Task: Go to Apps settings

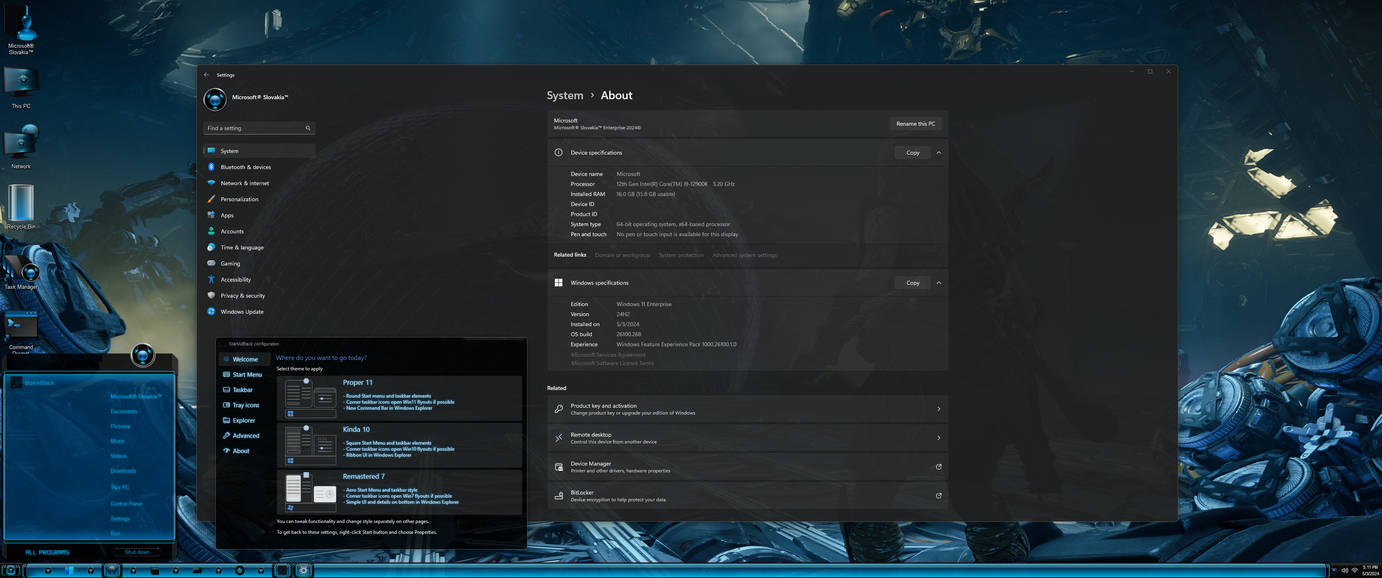Action: point(259,215)
